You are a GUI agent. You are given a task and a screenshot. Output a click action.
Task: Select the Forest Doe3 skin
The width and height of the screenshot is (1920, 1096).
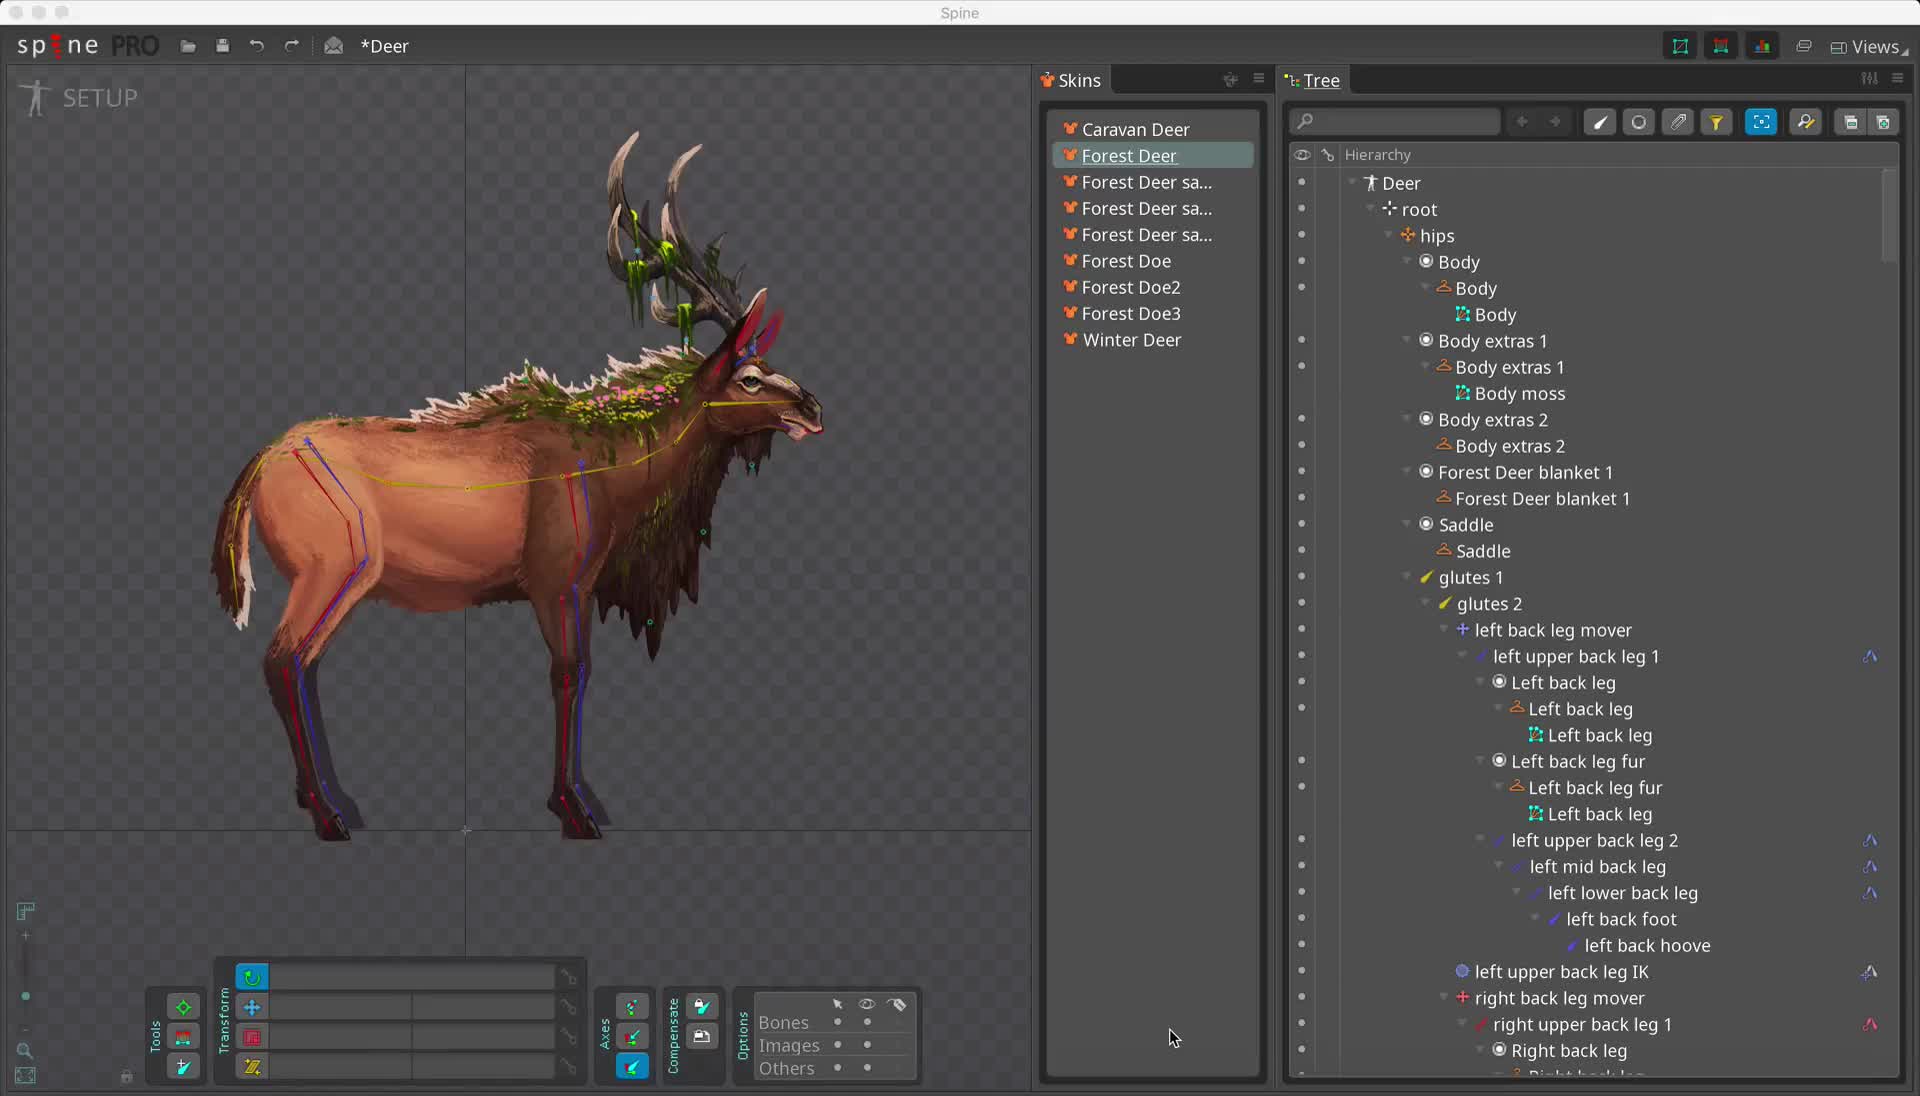click(1153, 313)
